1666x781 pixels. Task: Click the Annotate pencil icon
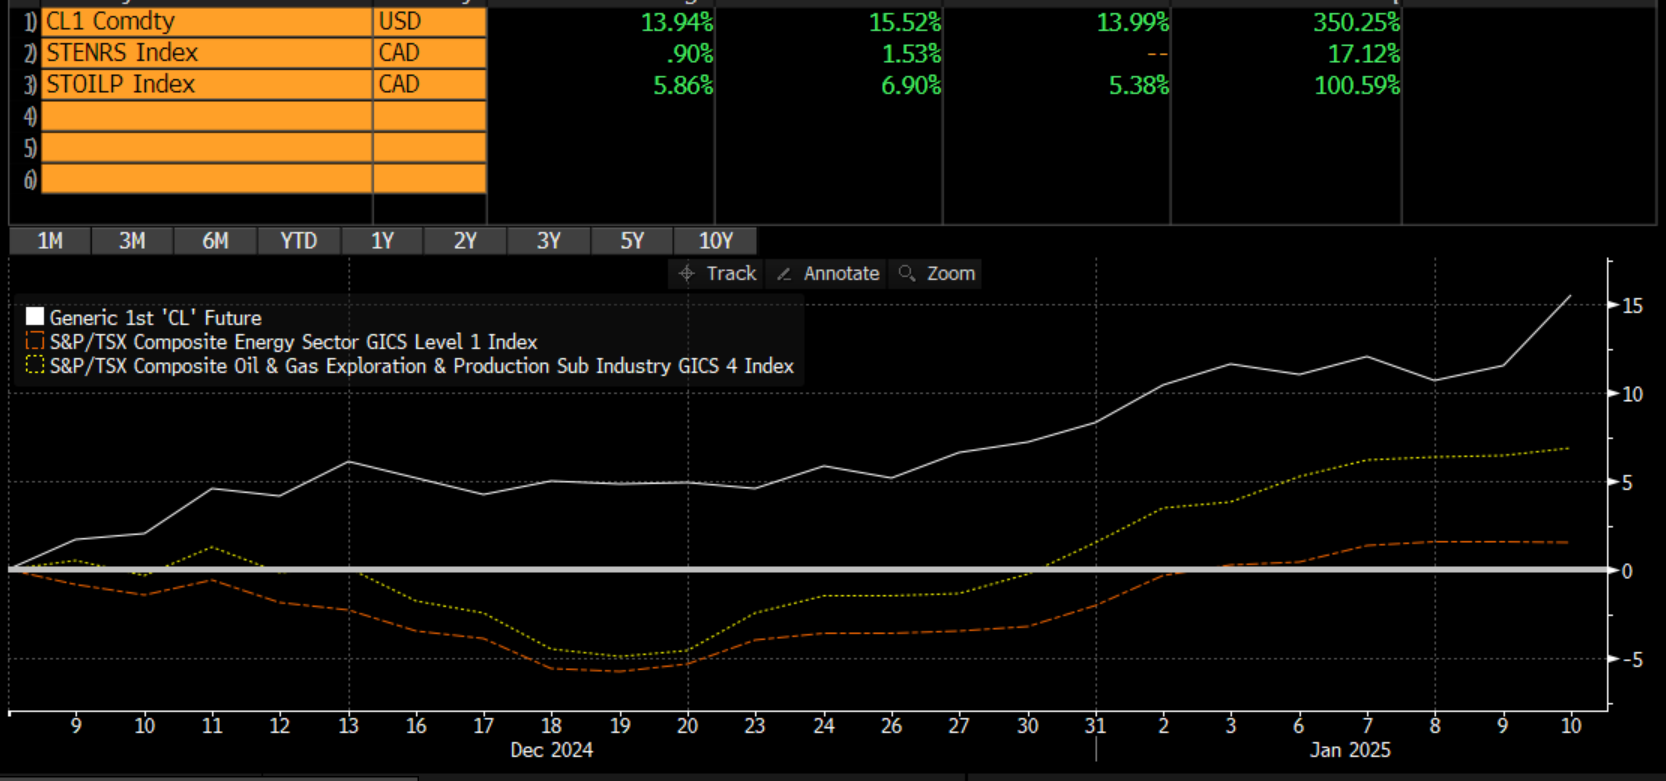point(784,273)
